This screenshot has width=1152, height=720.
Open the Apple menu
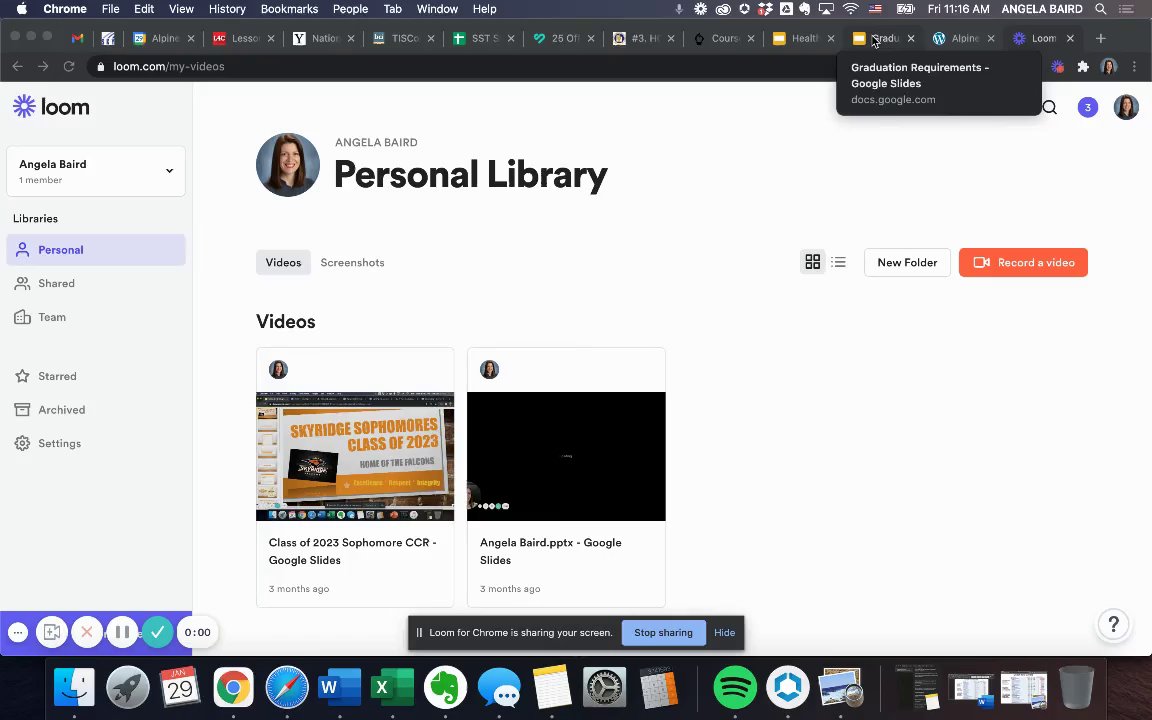(21, 9)
